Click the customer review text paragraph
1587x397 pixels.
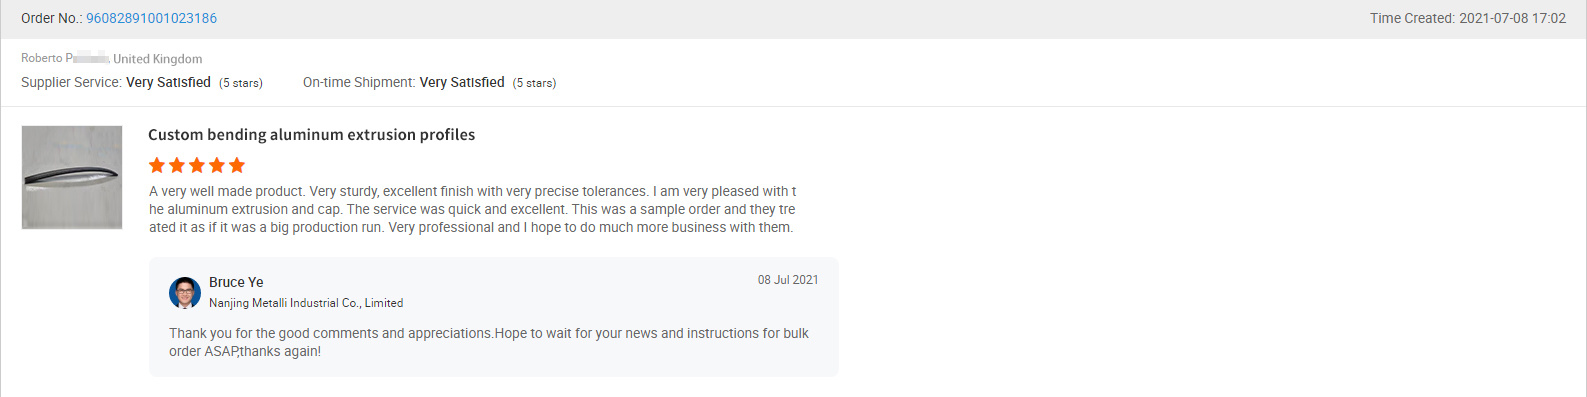pyautogui.click(x=473, y=209)
